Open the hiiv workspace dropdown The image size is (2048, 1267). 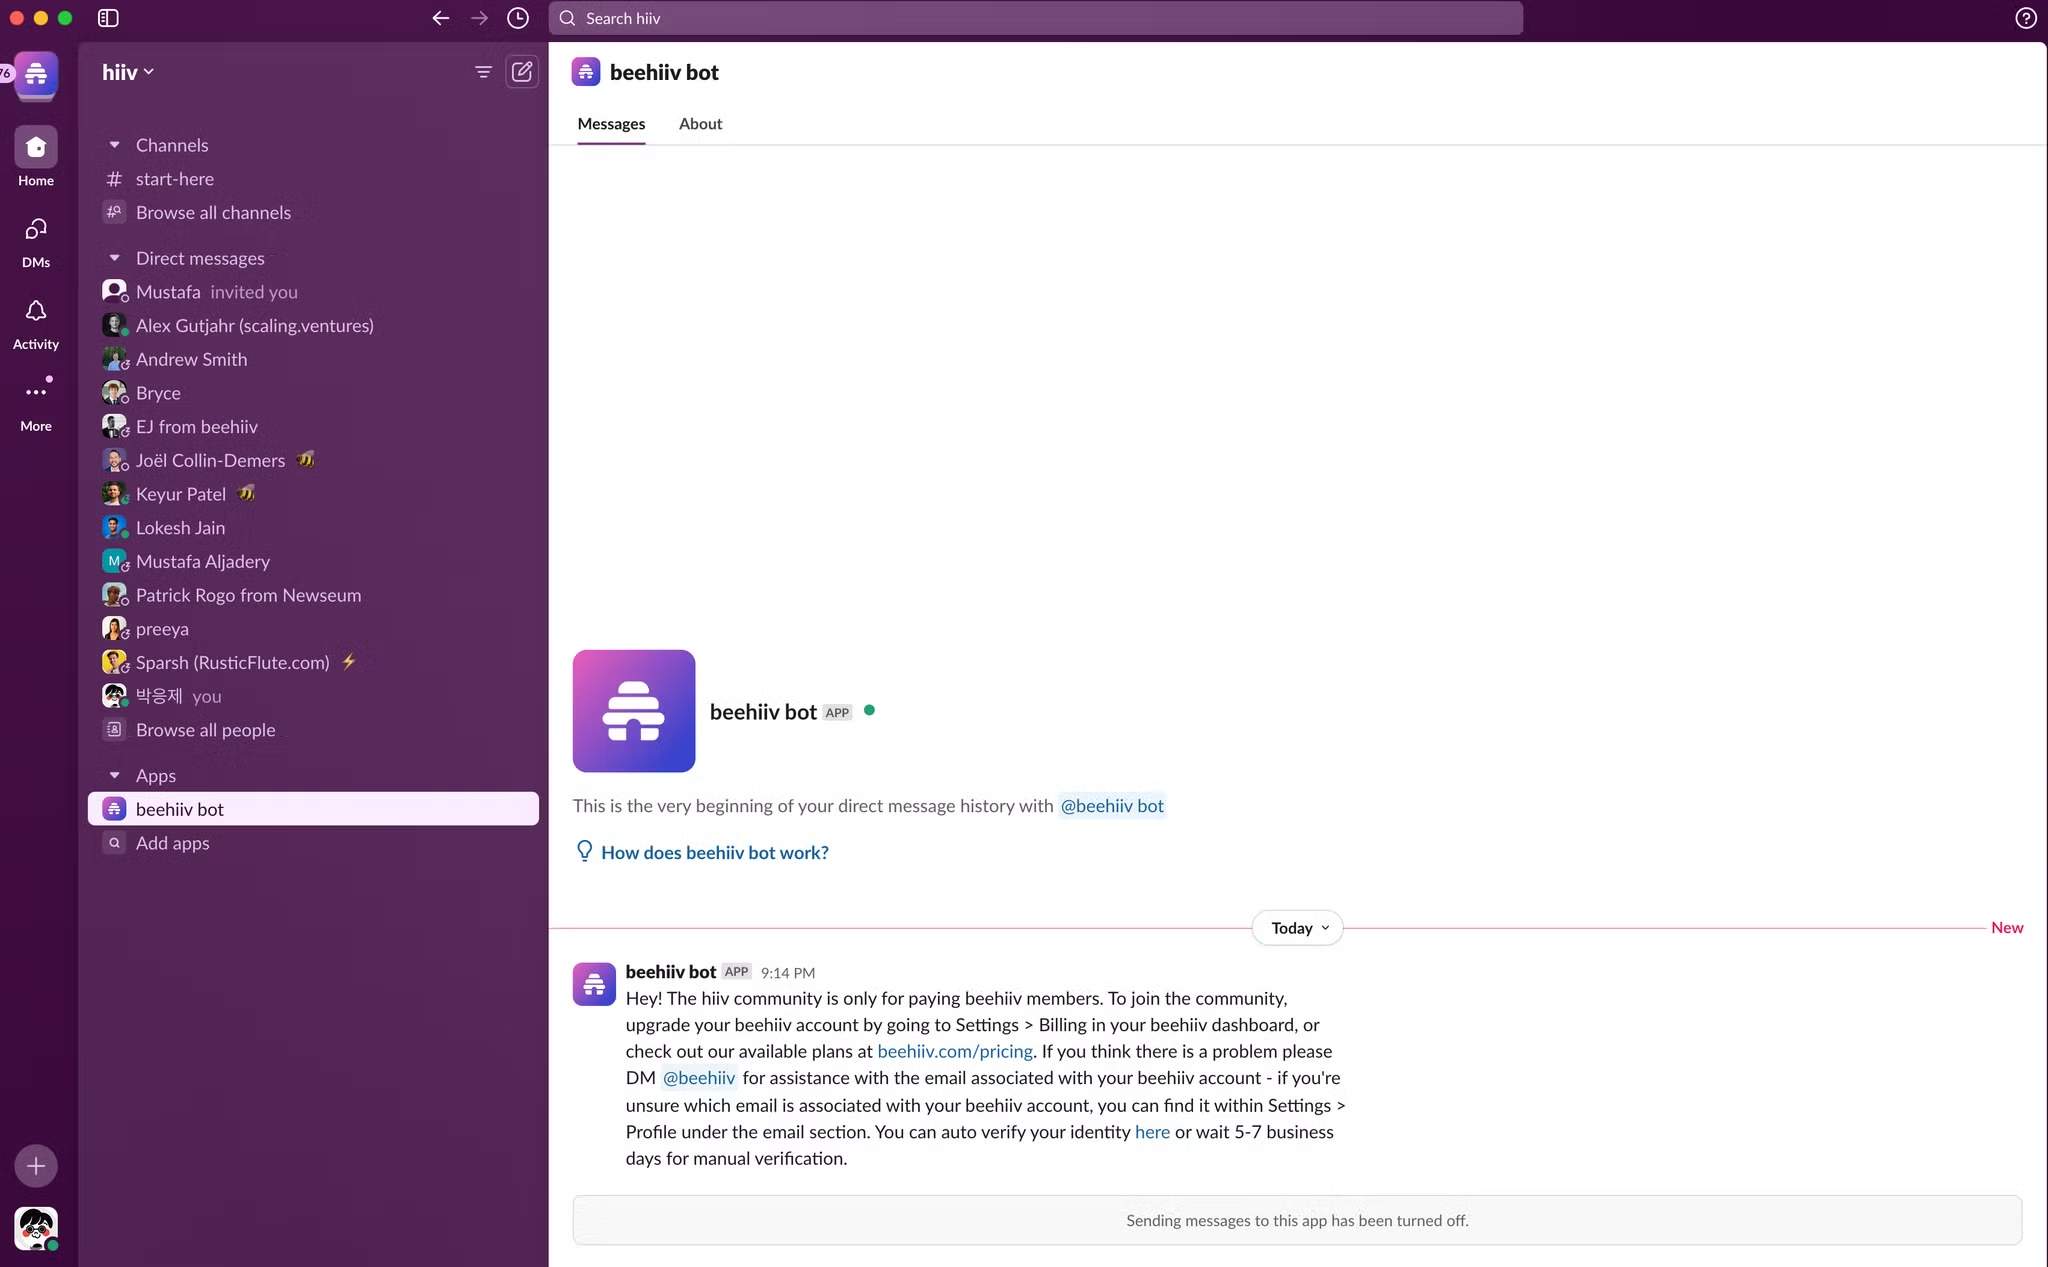click(128, 72)
